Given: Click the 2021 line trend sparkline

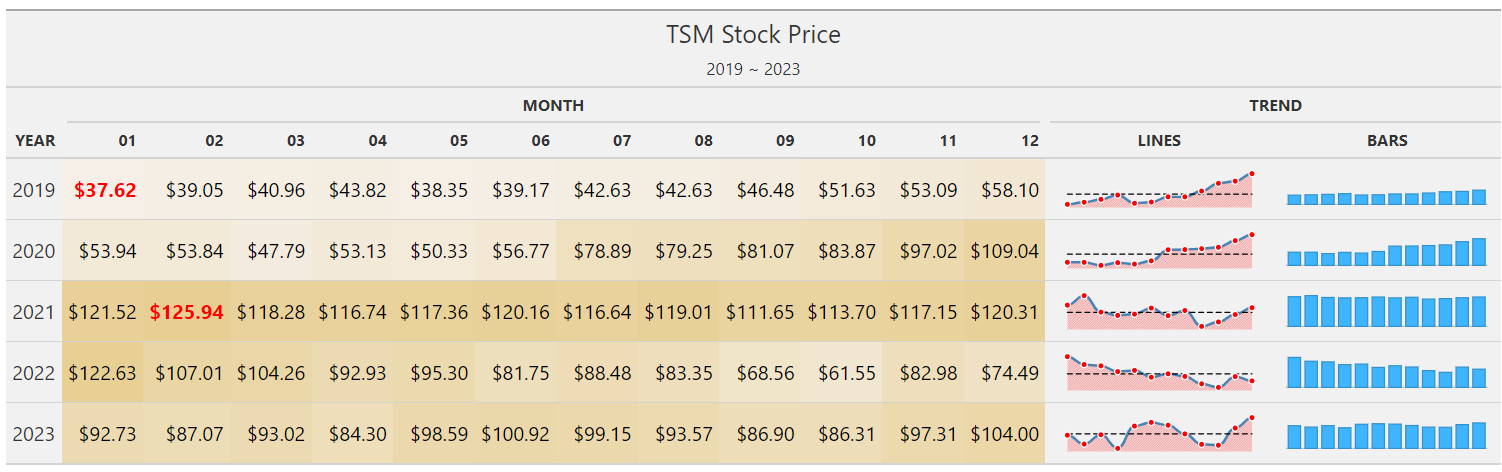Looking at the screenshot, I should pyautogui.click(x=1159, y=312).
